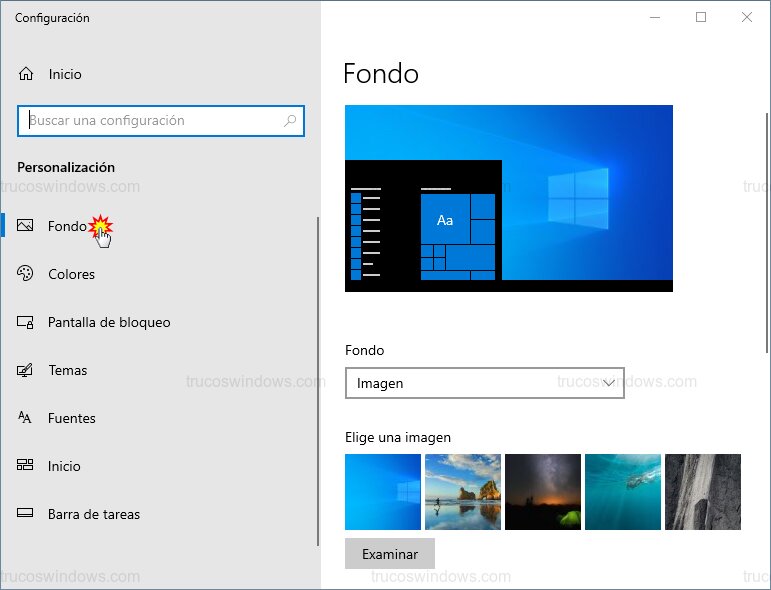This screenshot has width=771, height=590.
Task: Select the Barra de tareas icon
Action: click(26, 514)
